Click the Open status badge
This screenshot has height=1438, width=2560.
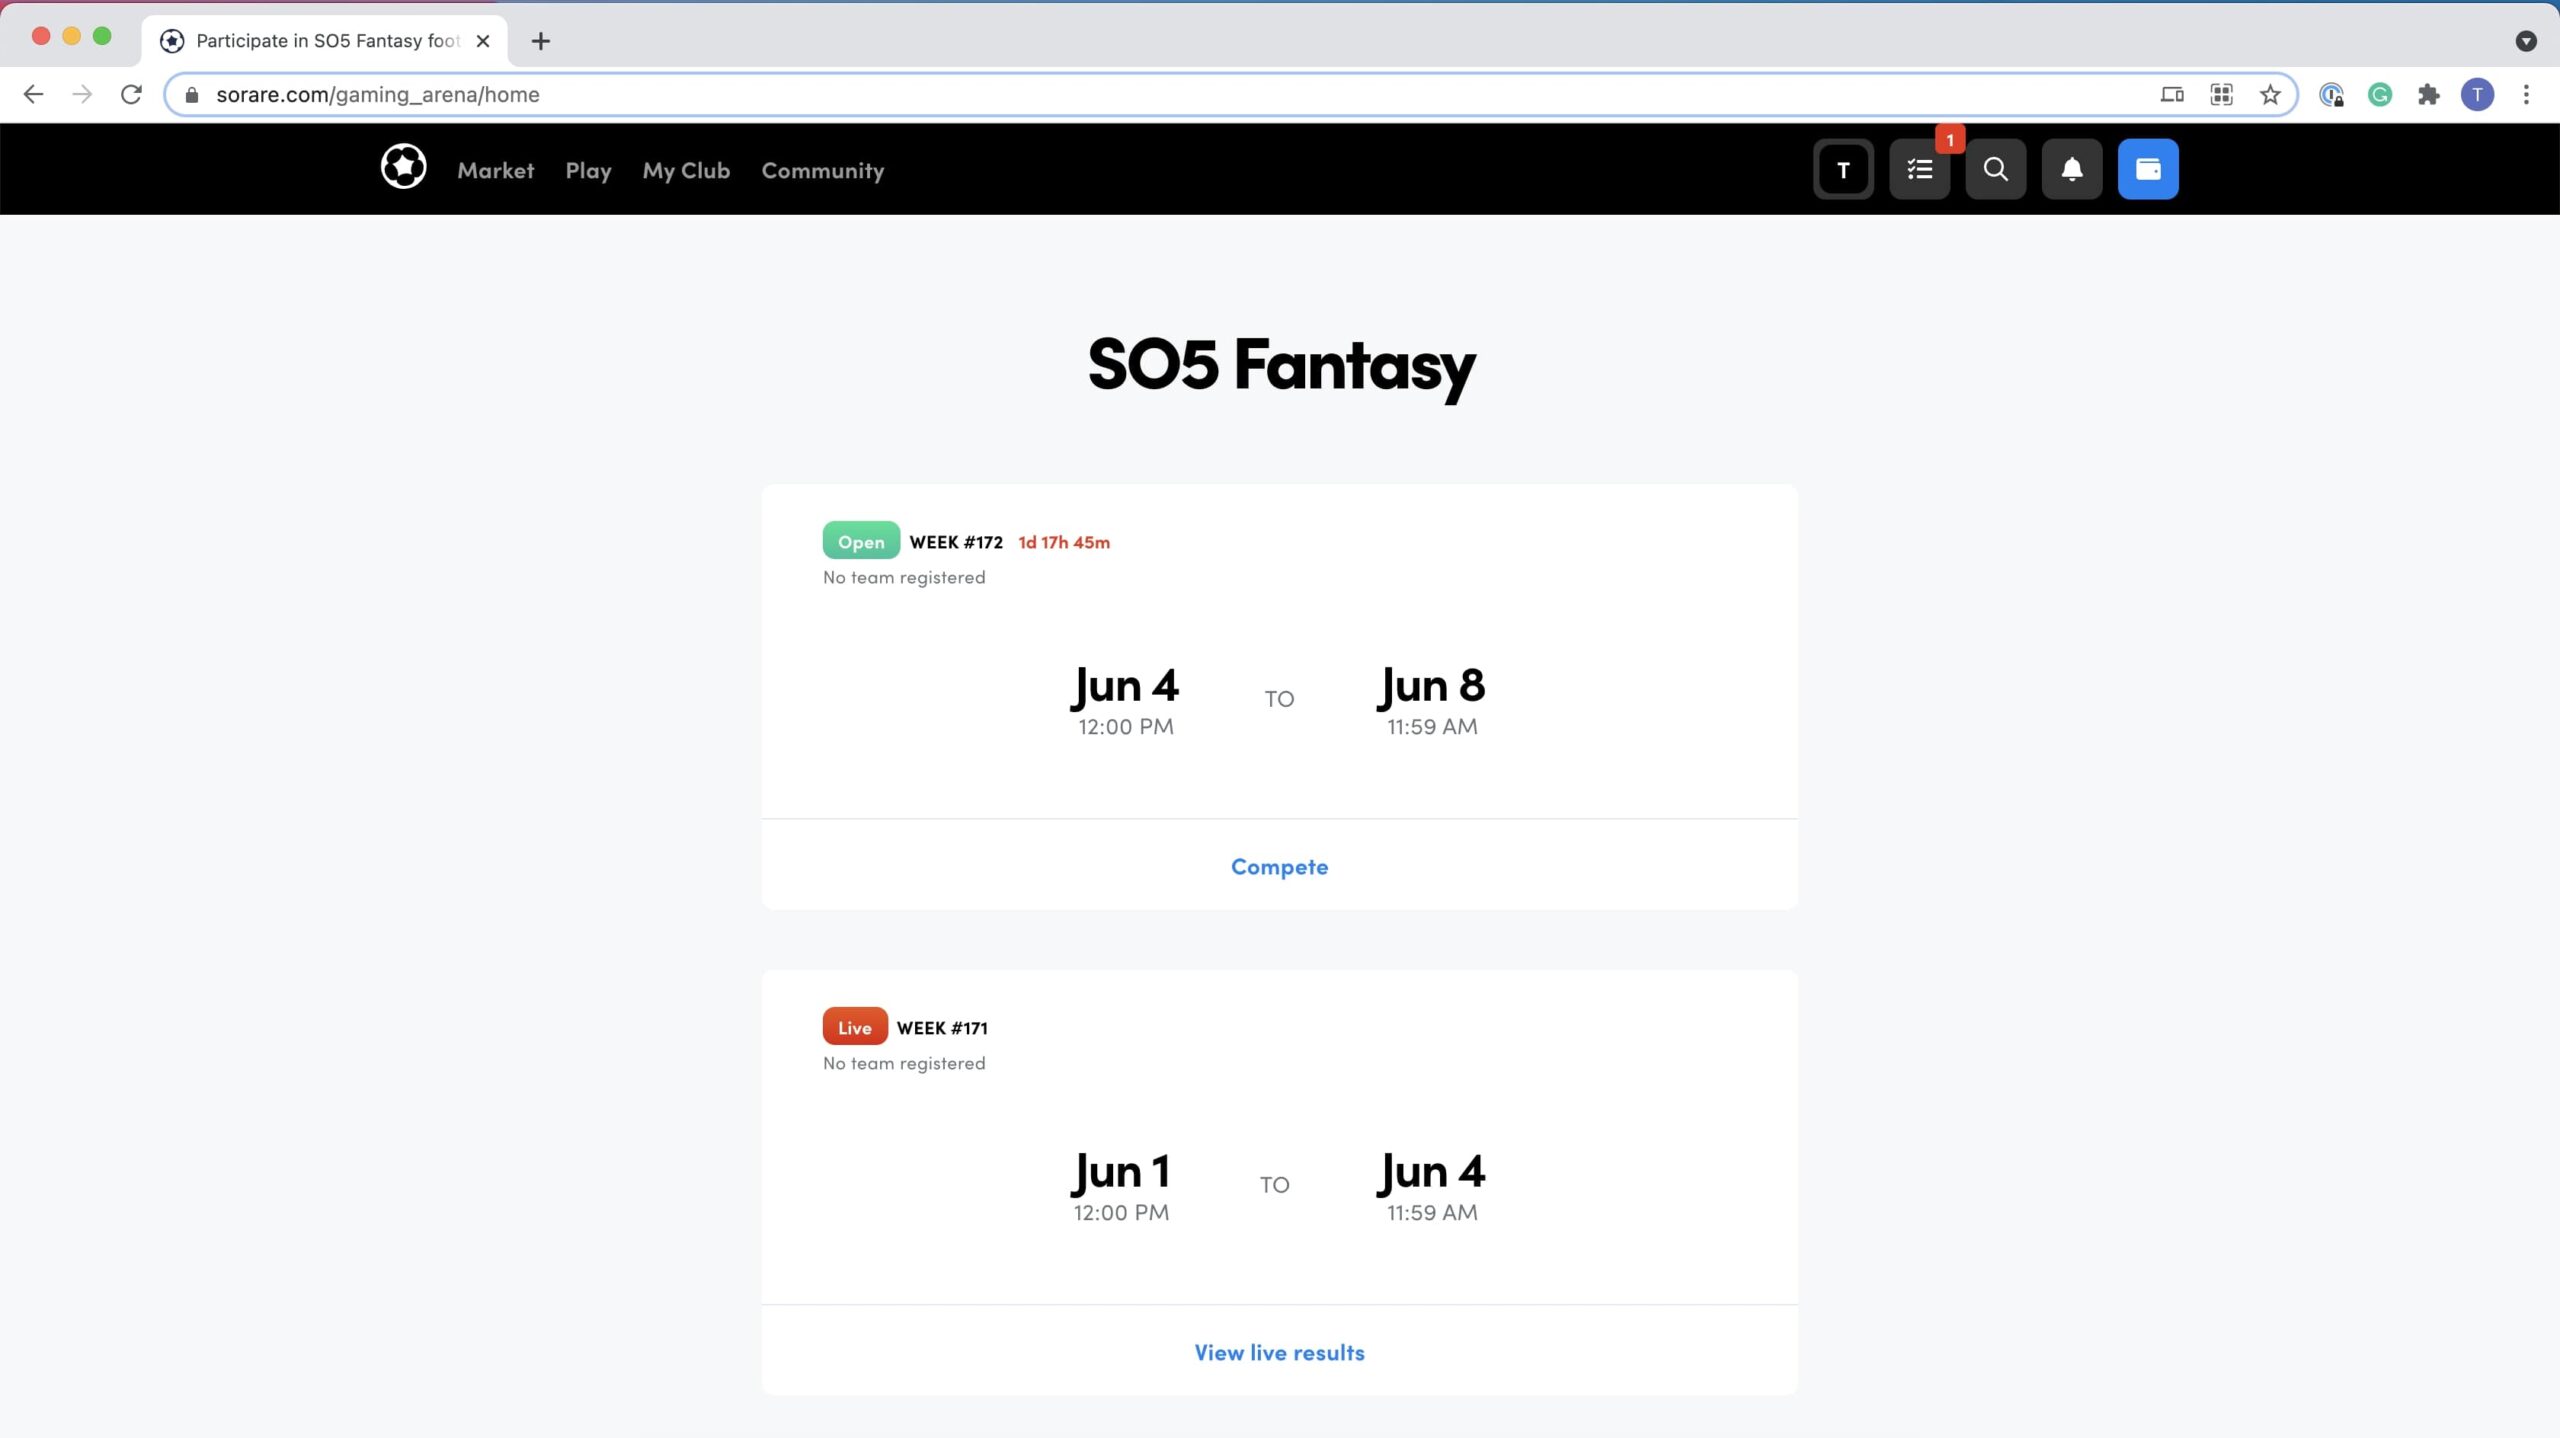tap(861, 541)
